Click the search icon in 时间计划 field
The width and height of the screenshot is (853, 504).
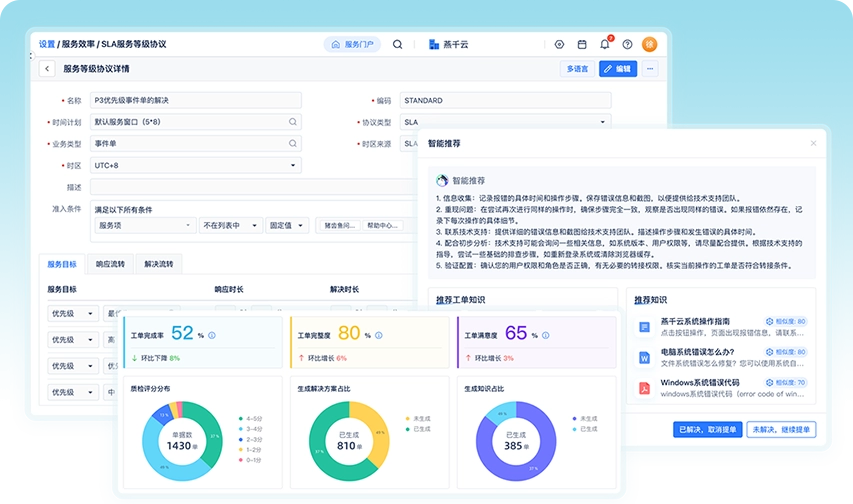293,122
